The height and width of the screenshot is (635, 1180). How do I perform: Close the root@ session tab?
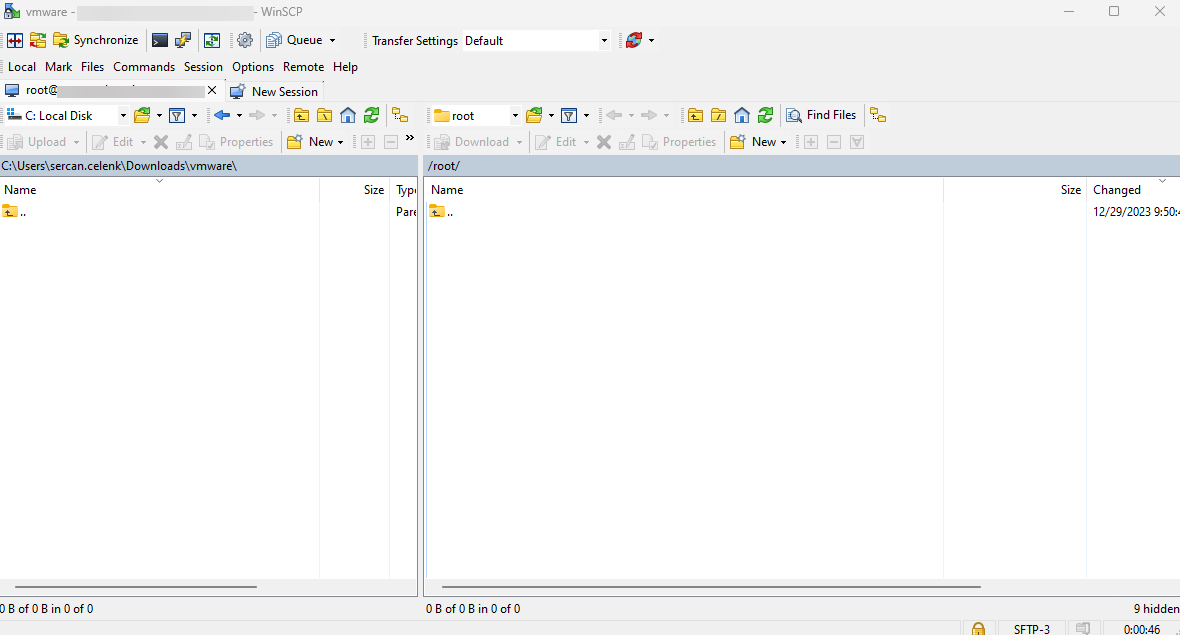[x=212, y=90]
